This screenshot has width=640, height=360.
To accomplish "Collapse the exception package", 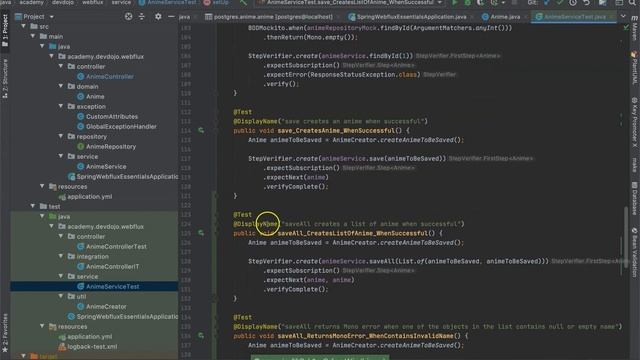I will click(x=61, y=106).
